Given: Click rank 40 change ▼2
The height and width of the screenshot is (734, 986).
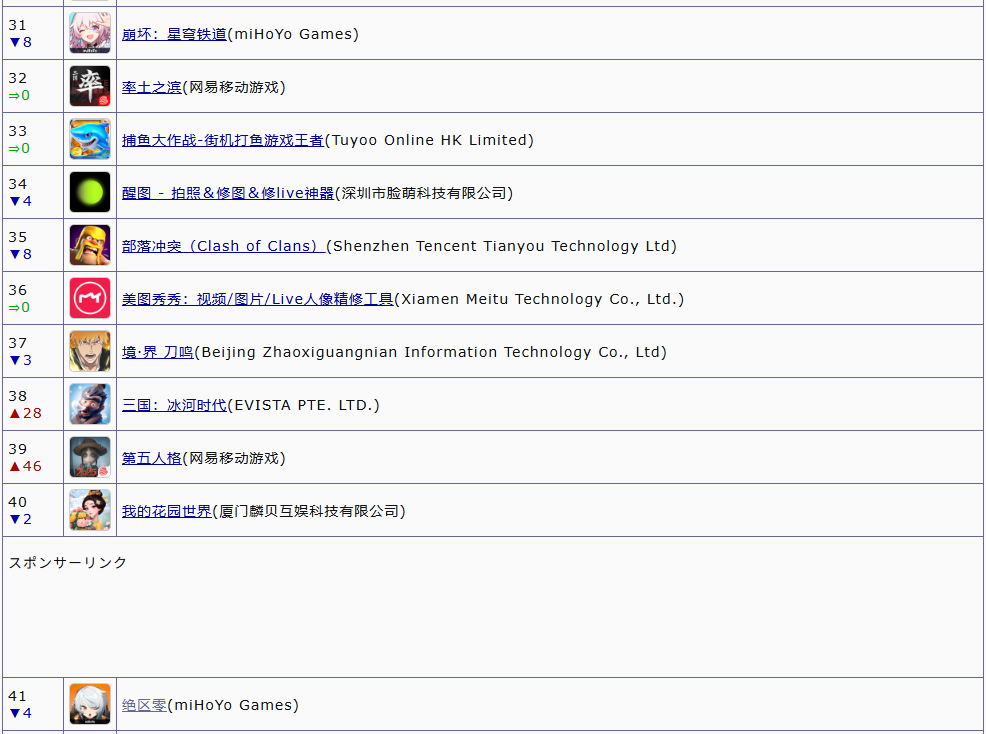Looking at the screenshot, I should tap(20, 520).
